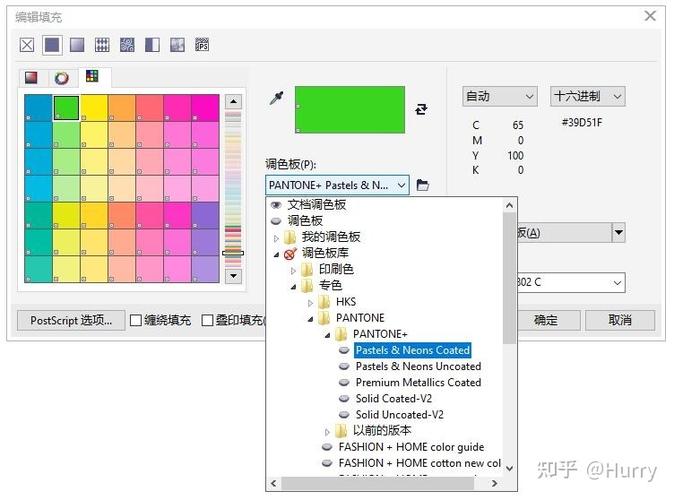The height and width of the screenshot is (500, 674).
Task: Expand the 我的调色板 folder
Action: pyautogui.click(x=276, y=237)
